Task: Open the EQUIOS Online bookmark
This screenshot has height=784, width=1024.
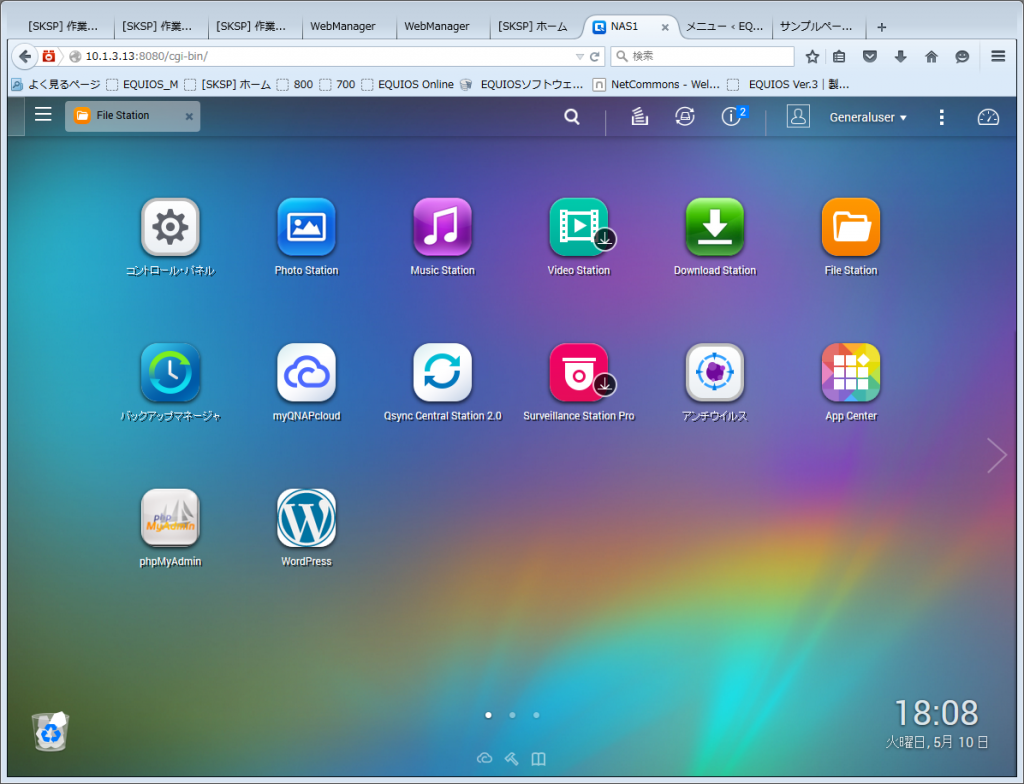Action: click(408, 84)
